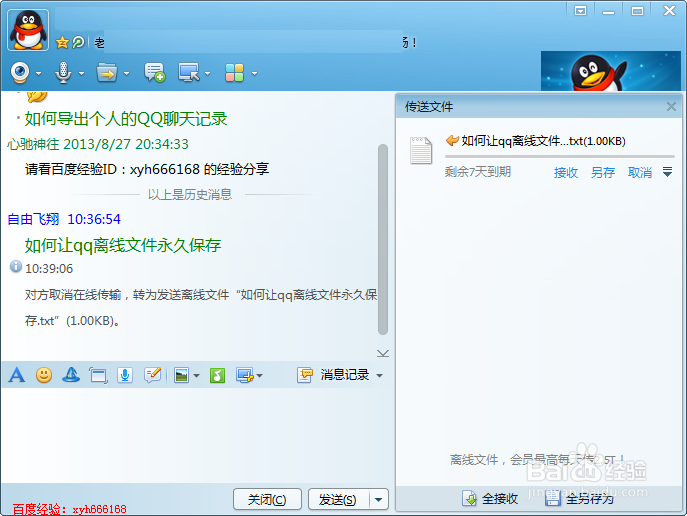Click message 如何让qq离线文件永久保存
This screenshot has height=516, width=687.
(x=123, y=245)
